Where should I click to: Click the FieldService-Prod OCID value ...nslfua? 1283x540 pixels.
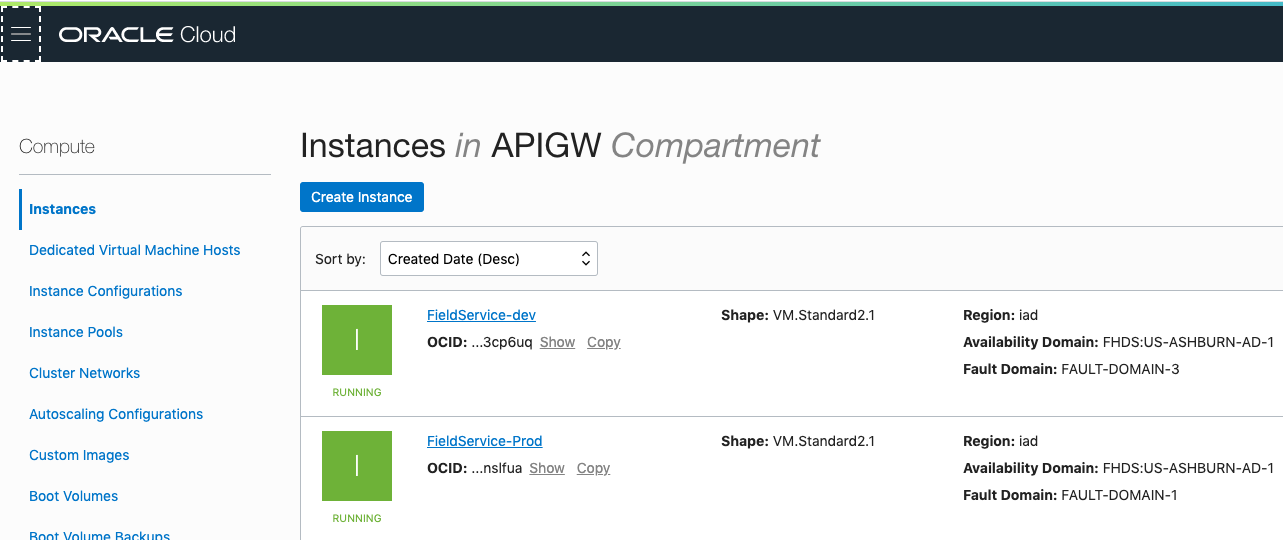click(x=497, y=468)
